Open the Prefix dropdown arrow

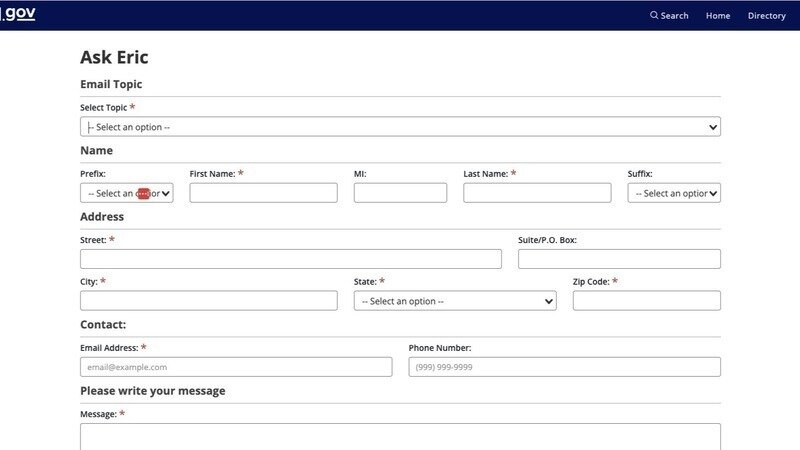166,193
